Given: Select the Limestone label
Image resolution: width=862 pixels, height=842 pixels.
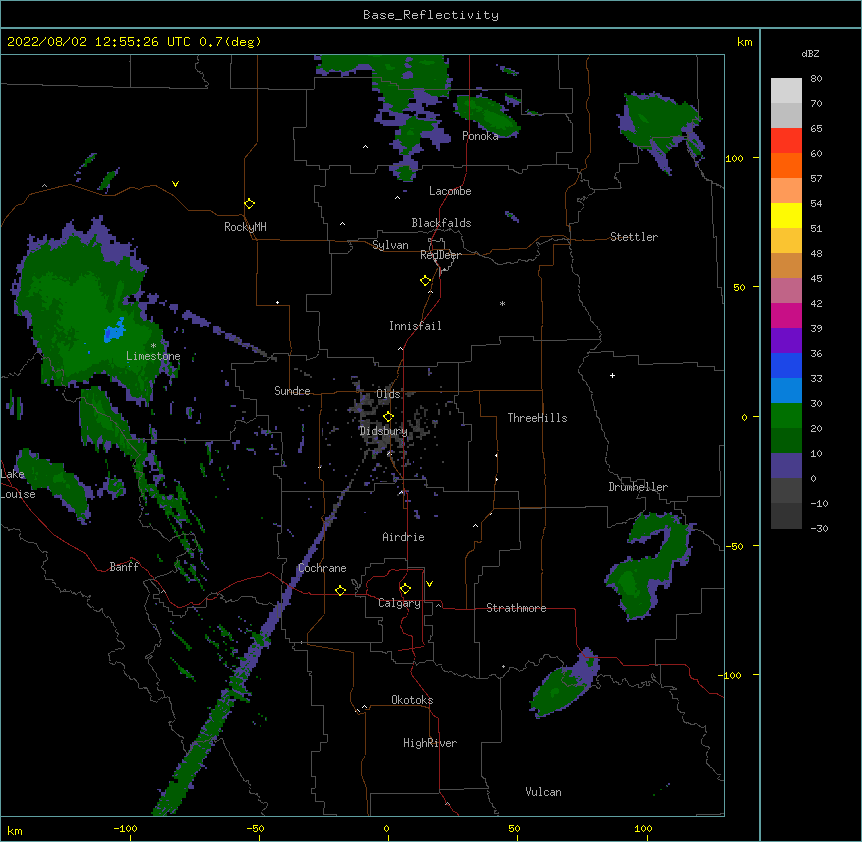Looking at the screenshot, I should pyautogui.click(x=153, y=356).
